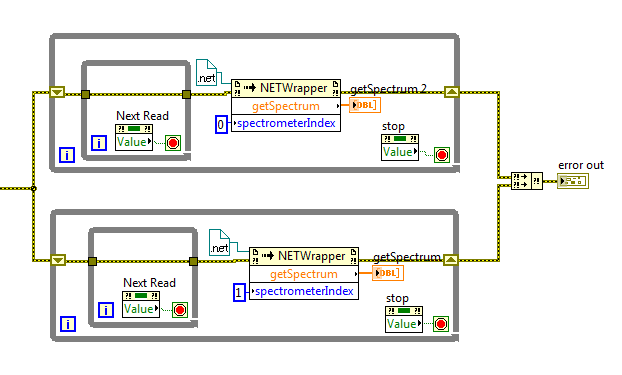Click the numeric constant 0 for spectrometerIndex
The height and width of the screenshot is (375, 622).
pyautogui.click(x=221, y=125)
